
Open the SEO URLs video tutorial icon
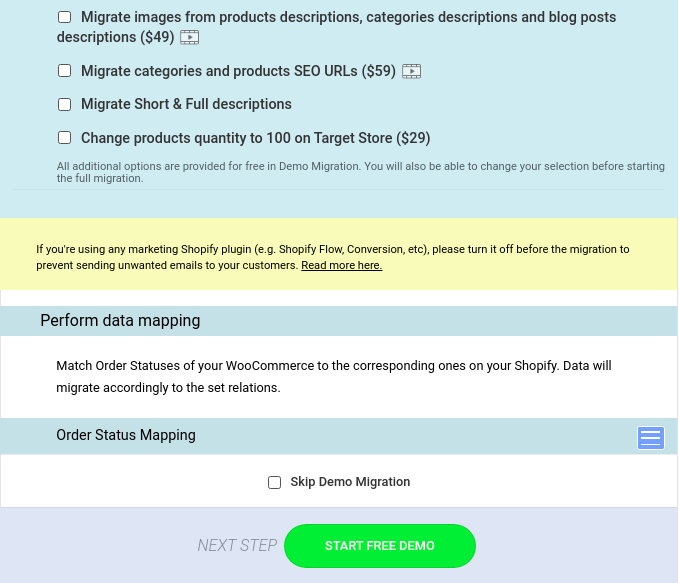click(x=411, y=71)
